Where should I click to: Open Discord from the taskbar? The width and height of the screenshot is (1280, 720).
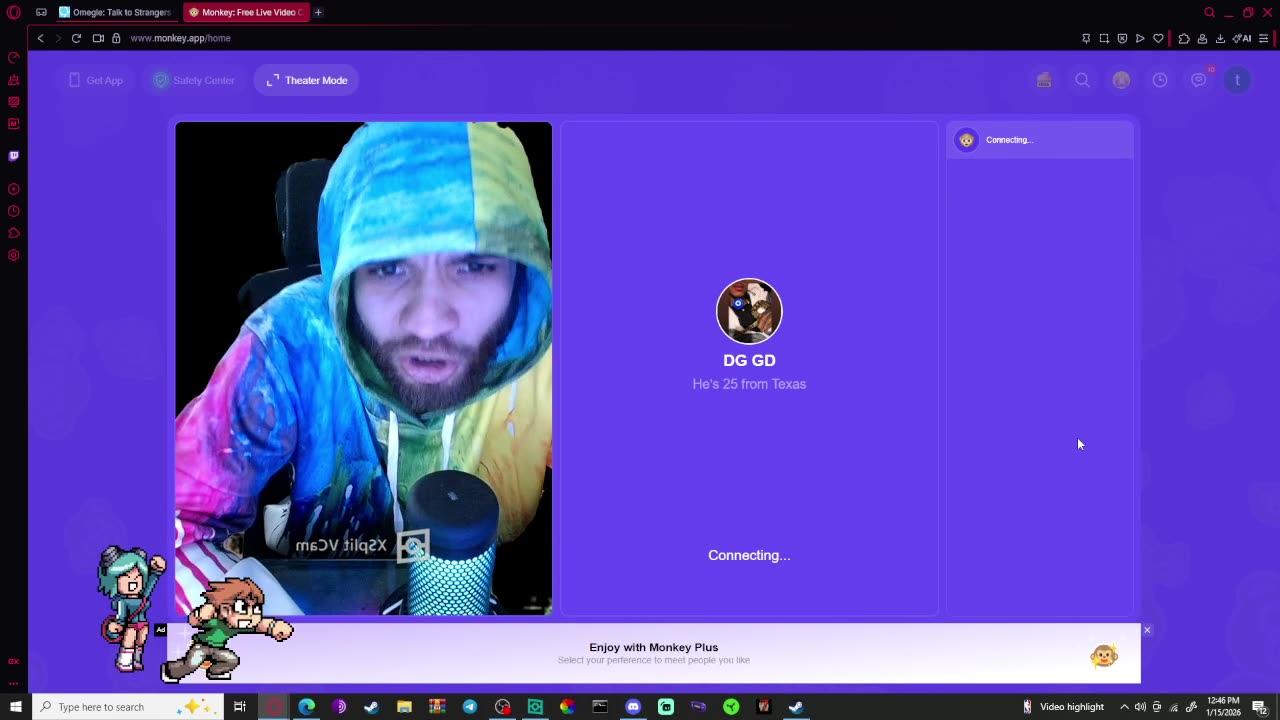[x=633, y=707]
